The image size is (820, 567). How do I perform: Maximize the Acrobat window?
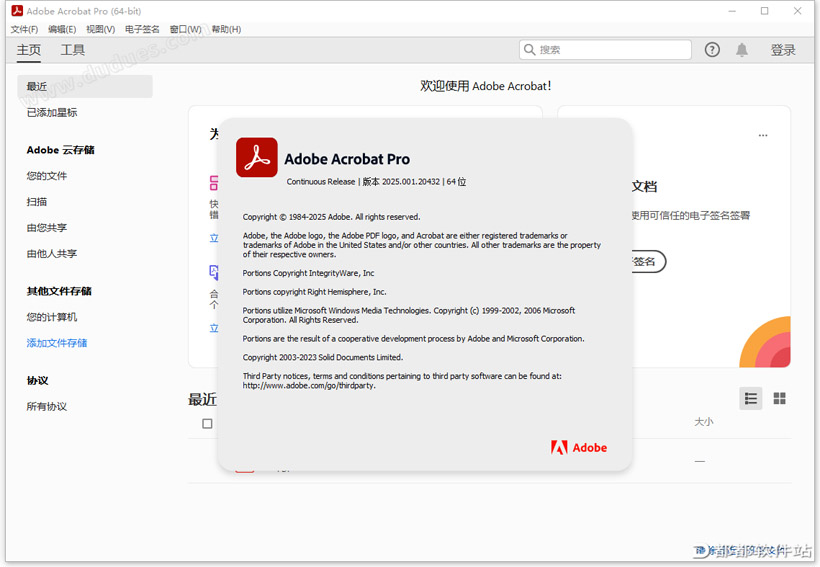click(765, 11)
